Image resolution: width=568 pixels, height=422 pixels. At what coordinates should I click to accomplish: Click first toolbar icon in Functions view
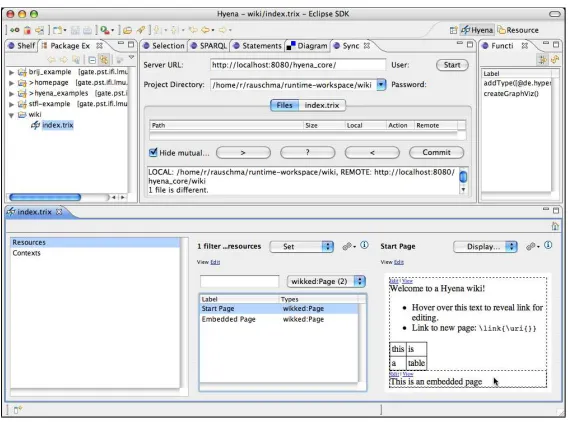tap(542, 60)
